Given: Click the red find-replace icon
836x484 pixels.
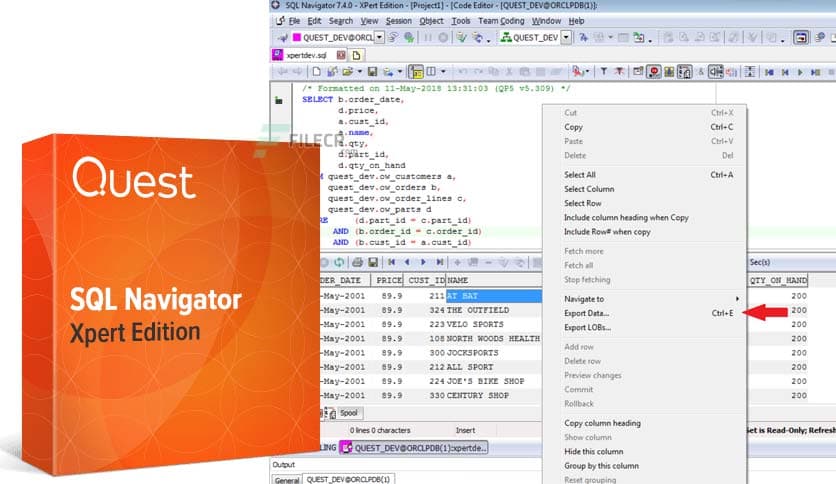Looking at the screenshot, I should click(577, 71).
